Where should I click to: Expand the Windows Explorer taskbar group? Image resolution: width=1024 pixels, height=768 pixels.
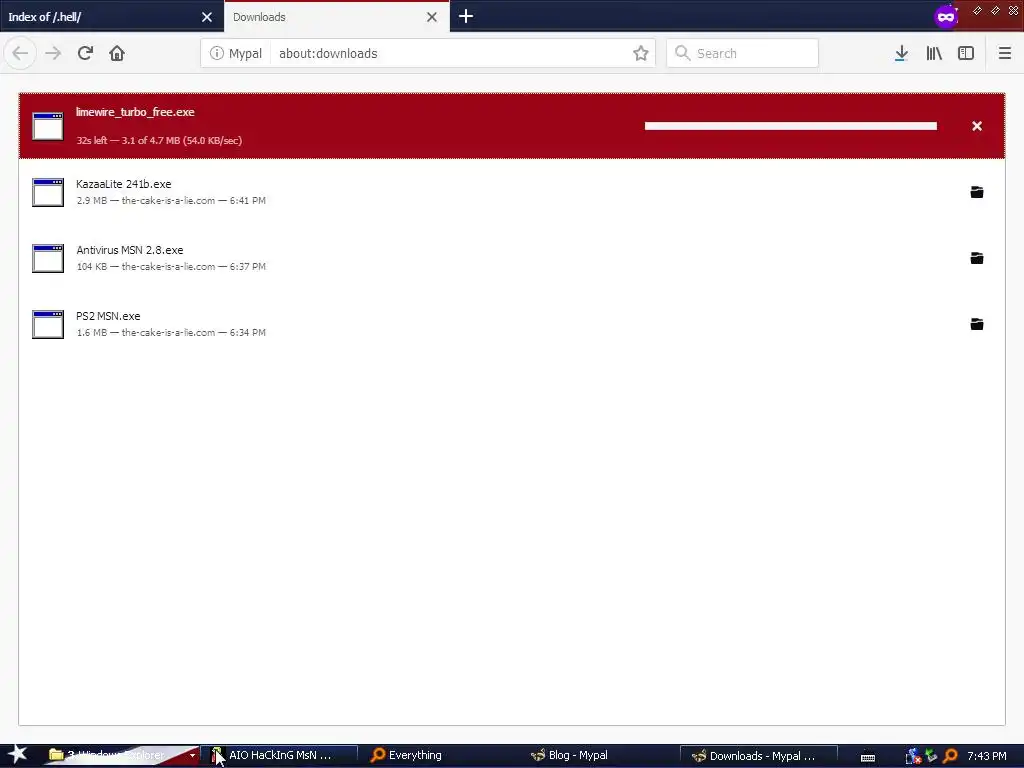pos(192,756)
